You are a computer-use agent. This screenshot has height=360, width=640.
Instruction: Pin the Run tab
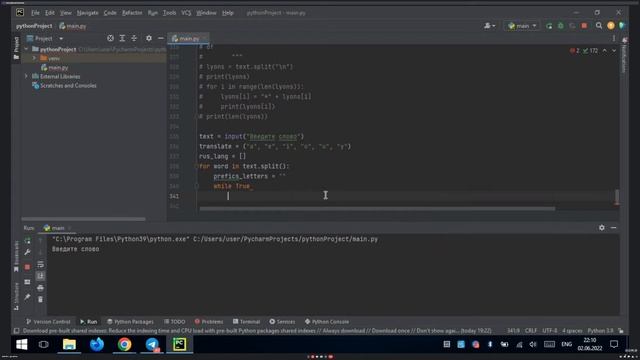point(27,297)
